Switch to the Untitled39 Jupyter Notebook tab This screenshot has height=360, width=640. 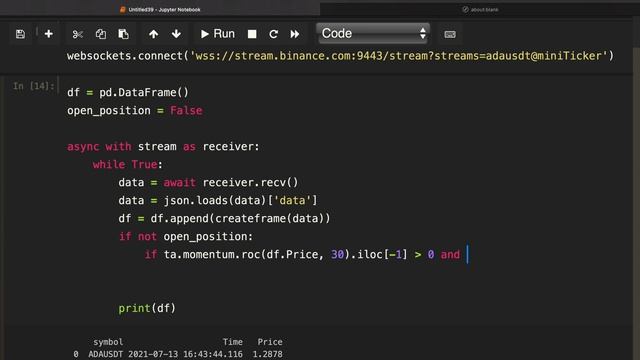pyautogui.click(x=160, y=9)
